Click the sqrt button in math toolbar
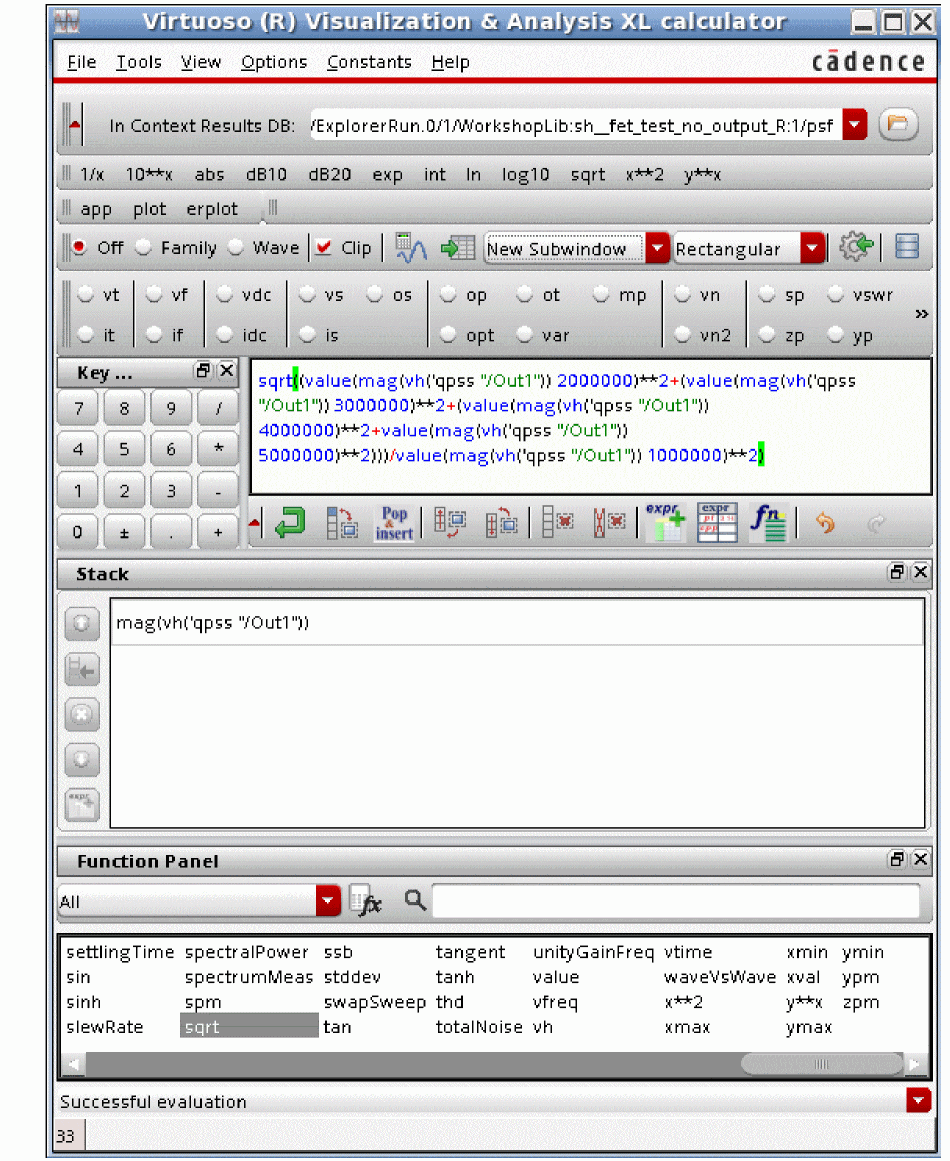Viewport: 950px width, 1161px height. point(587,174)
